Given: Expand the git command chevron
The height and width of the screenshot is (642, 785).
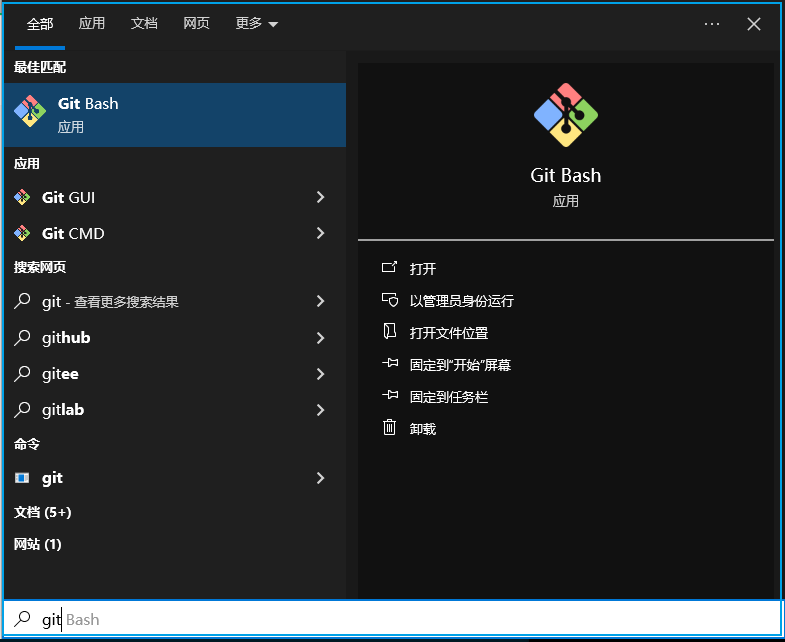Looking at the screenshot, I should (x=320, y=478).
